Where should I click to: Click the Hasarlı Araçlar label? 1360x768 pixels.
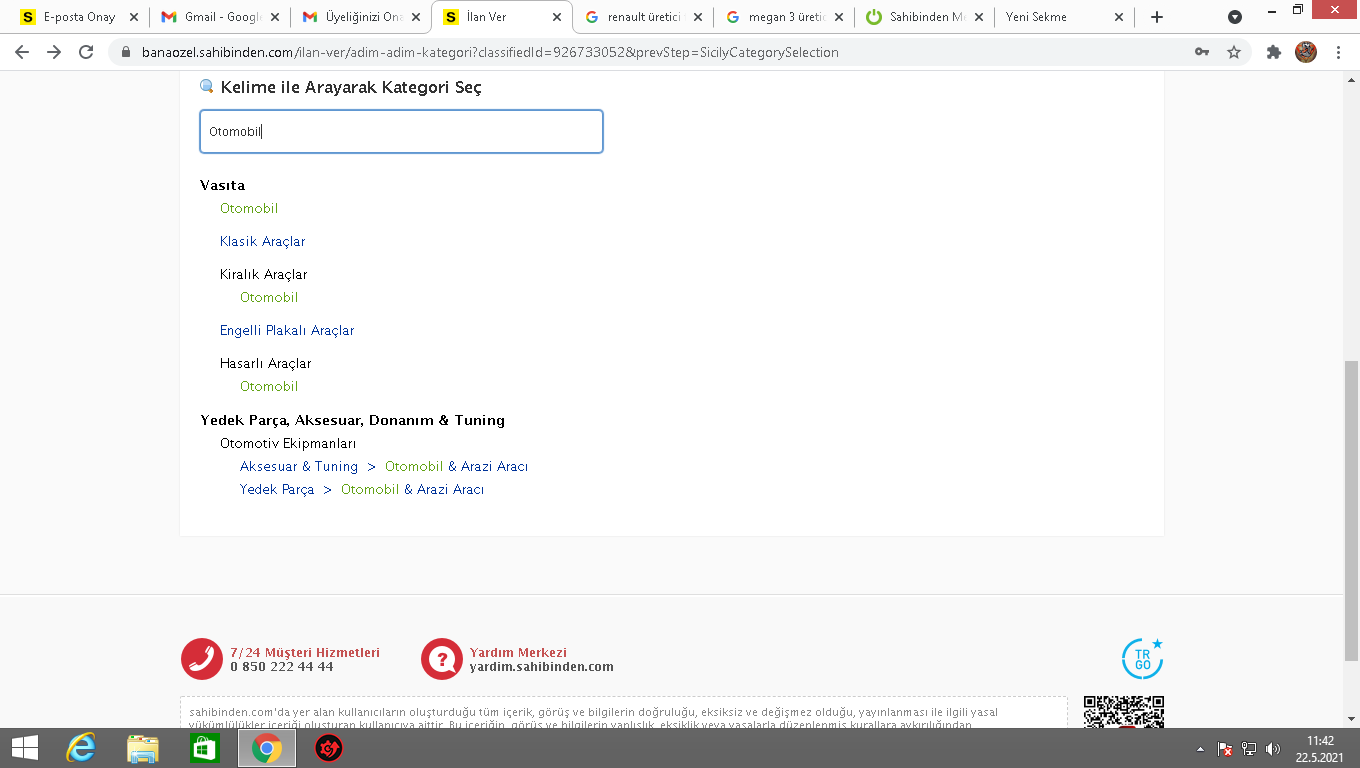pos(266,363)
